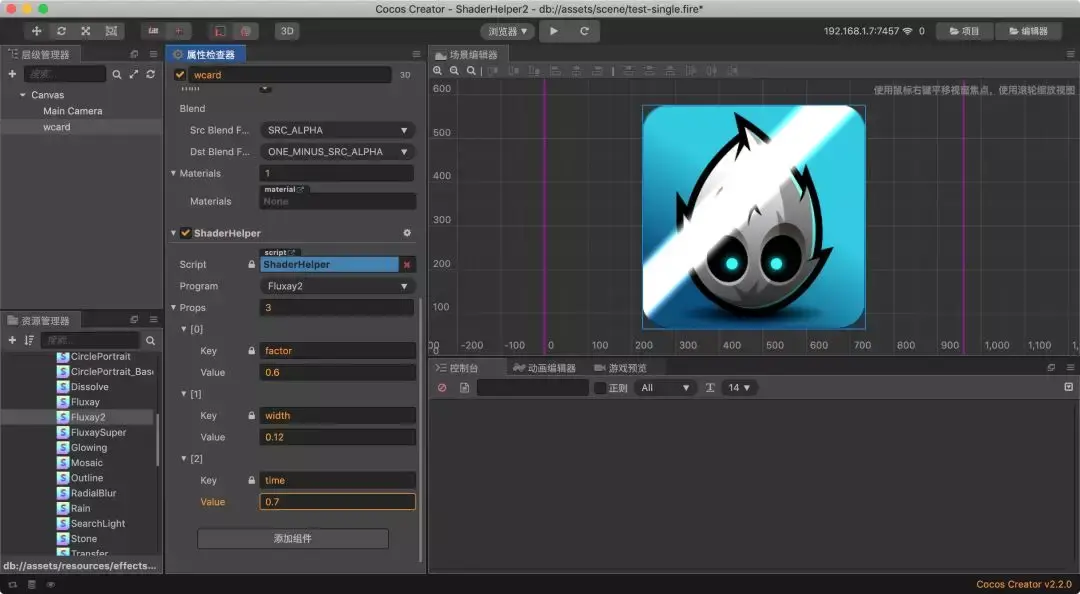Search assets with magnifier icon
Image resolution: width=1080 pixels, height=594 pixels.
coord(150,340)
